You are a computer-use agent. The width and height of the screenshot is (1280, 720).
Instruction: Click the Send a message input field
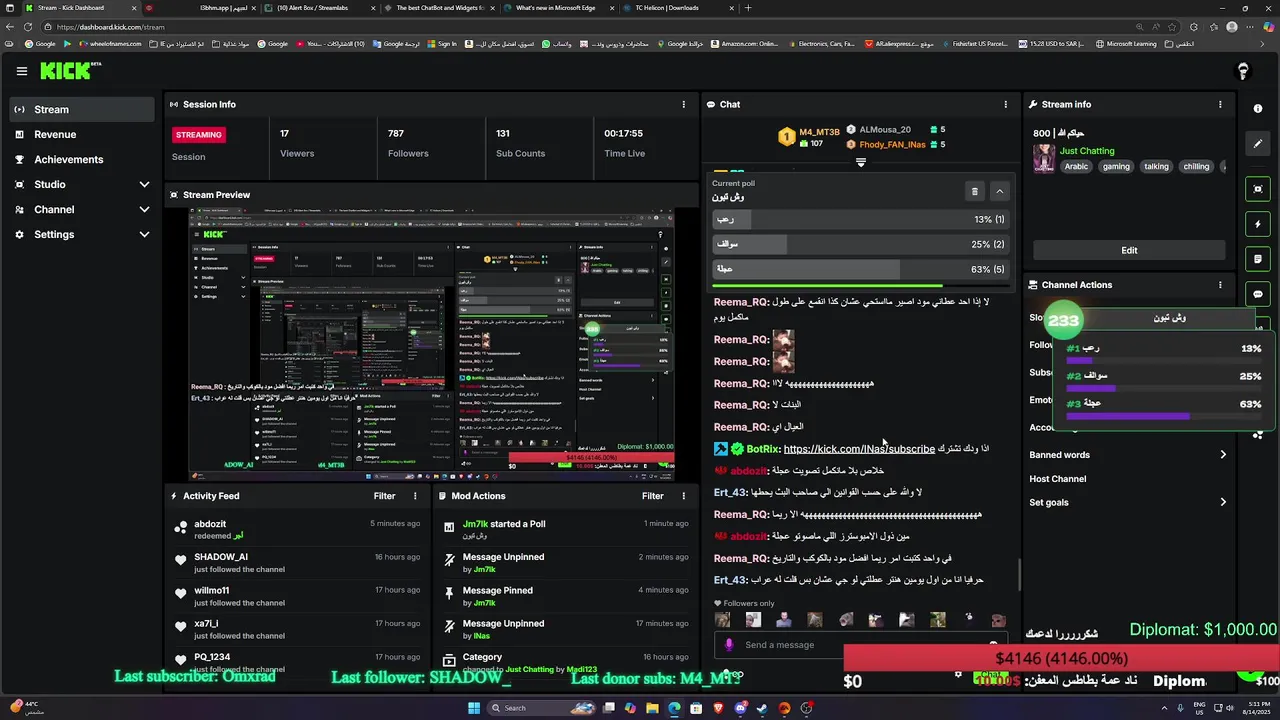tap(862, 645)
